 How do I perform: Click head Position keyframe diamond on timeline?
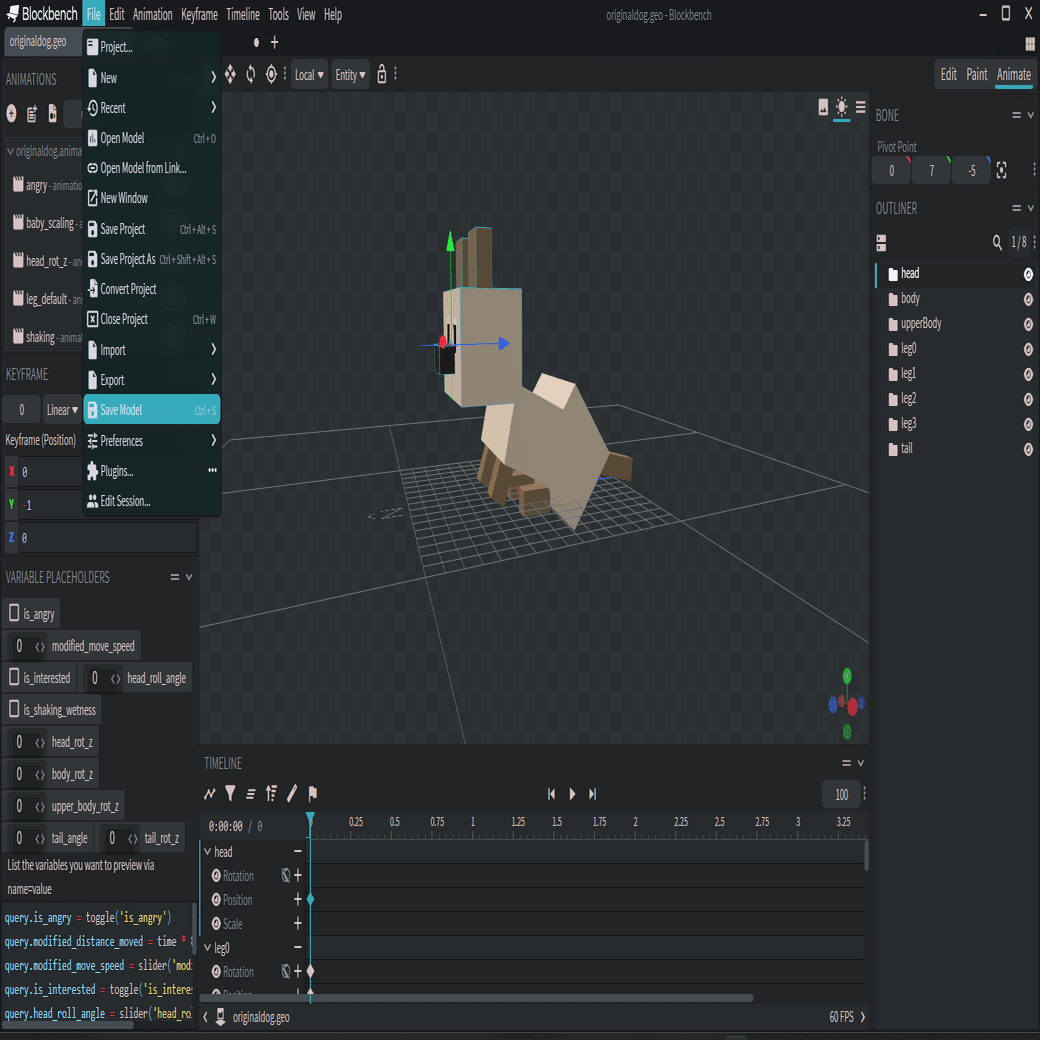310,899
